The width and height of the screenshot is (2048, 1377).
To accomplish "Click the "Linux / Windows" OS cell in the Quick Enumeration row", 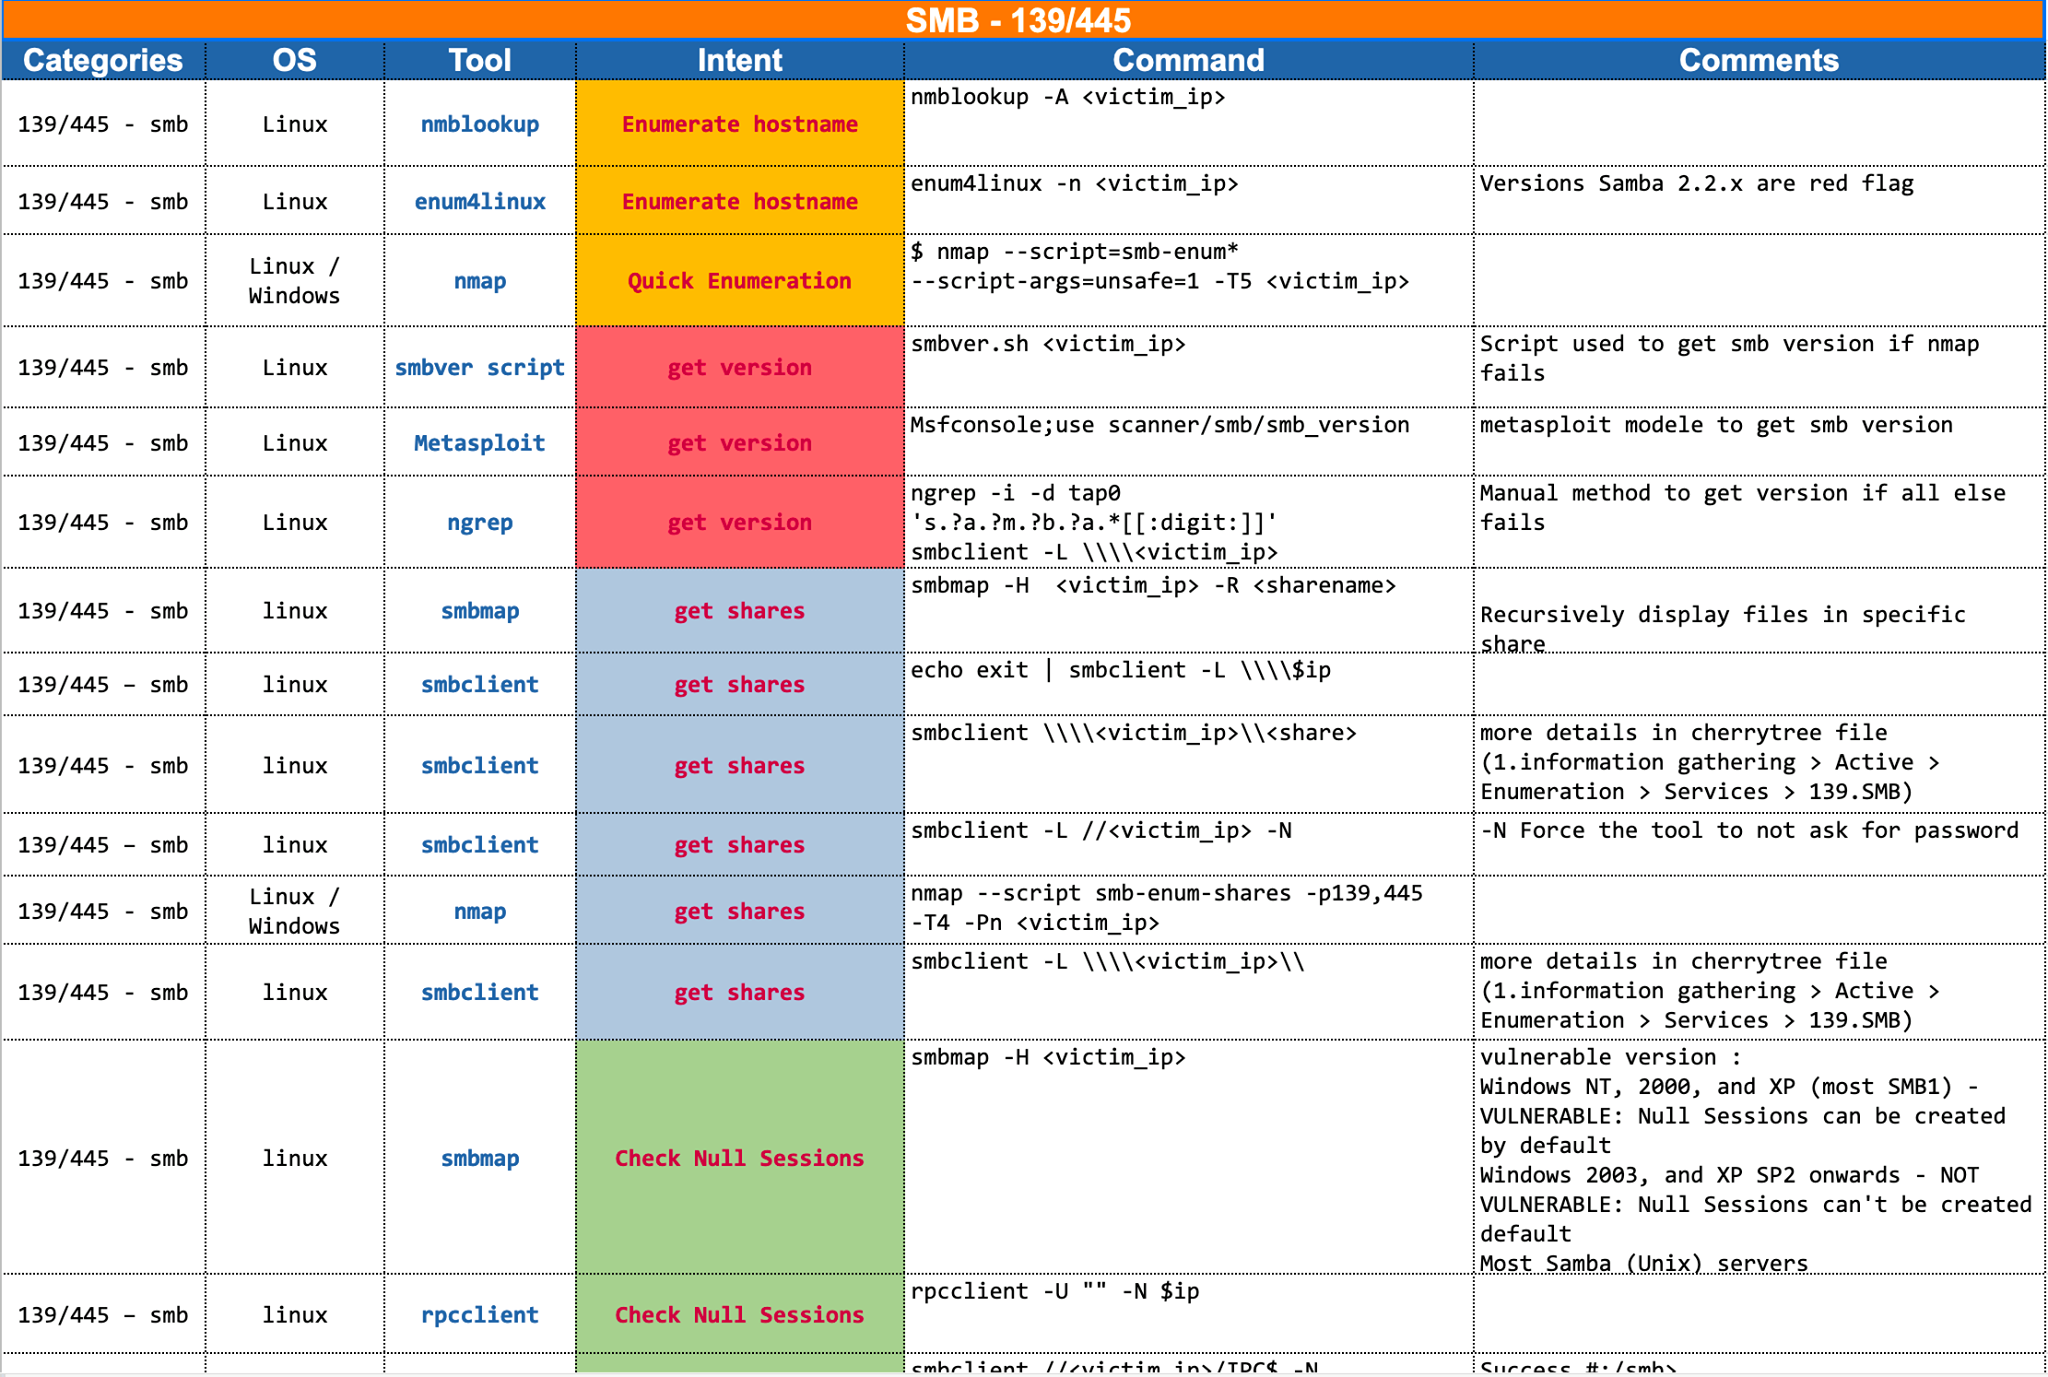I will 295,281.
